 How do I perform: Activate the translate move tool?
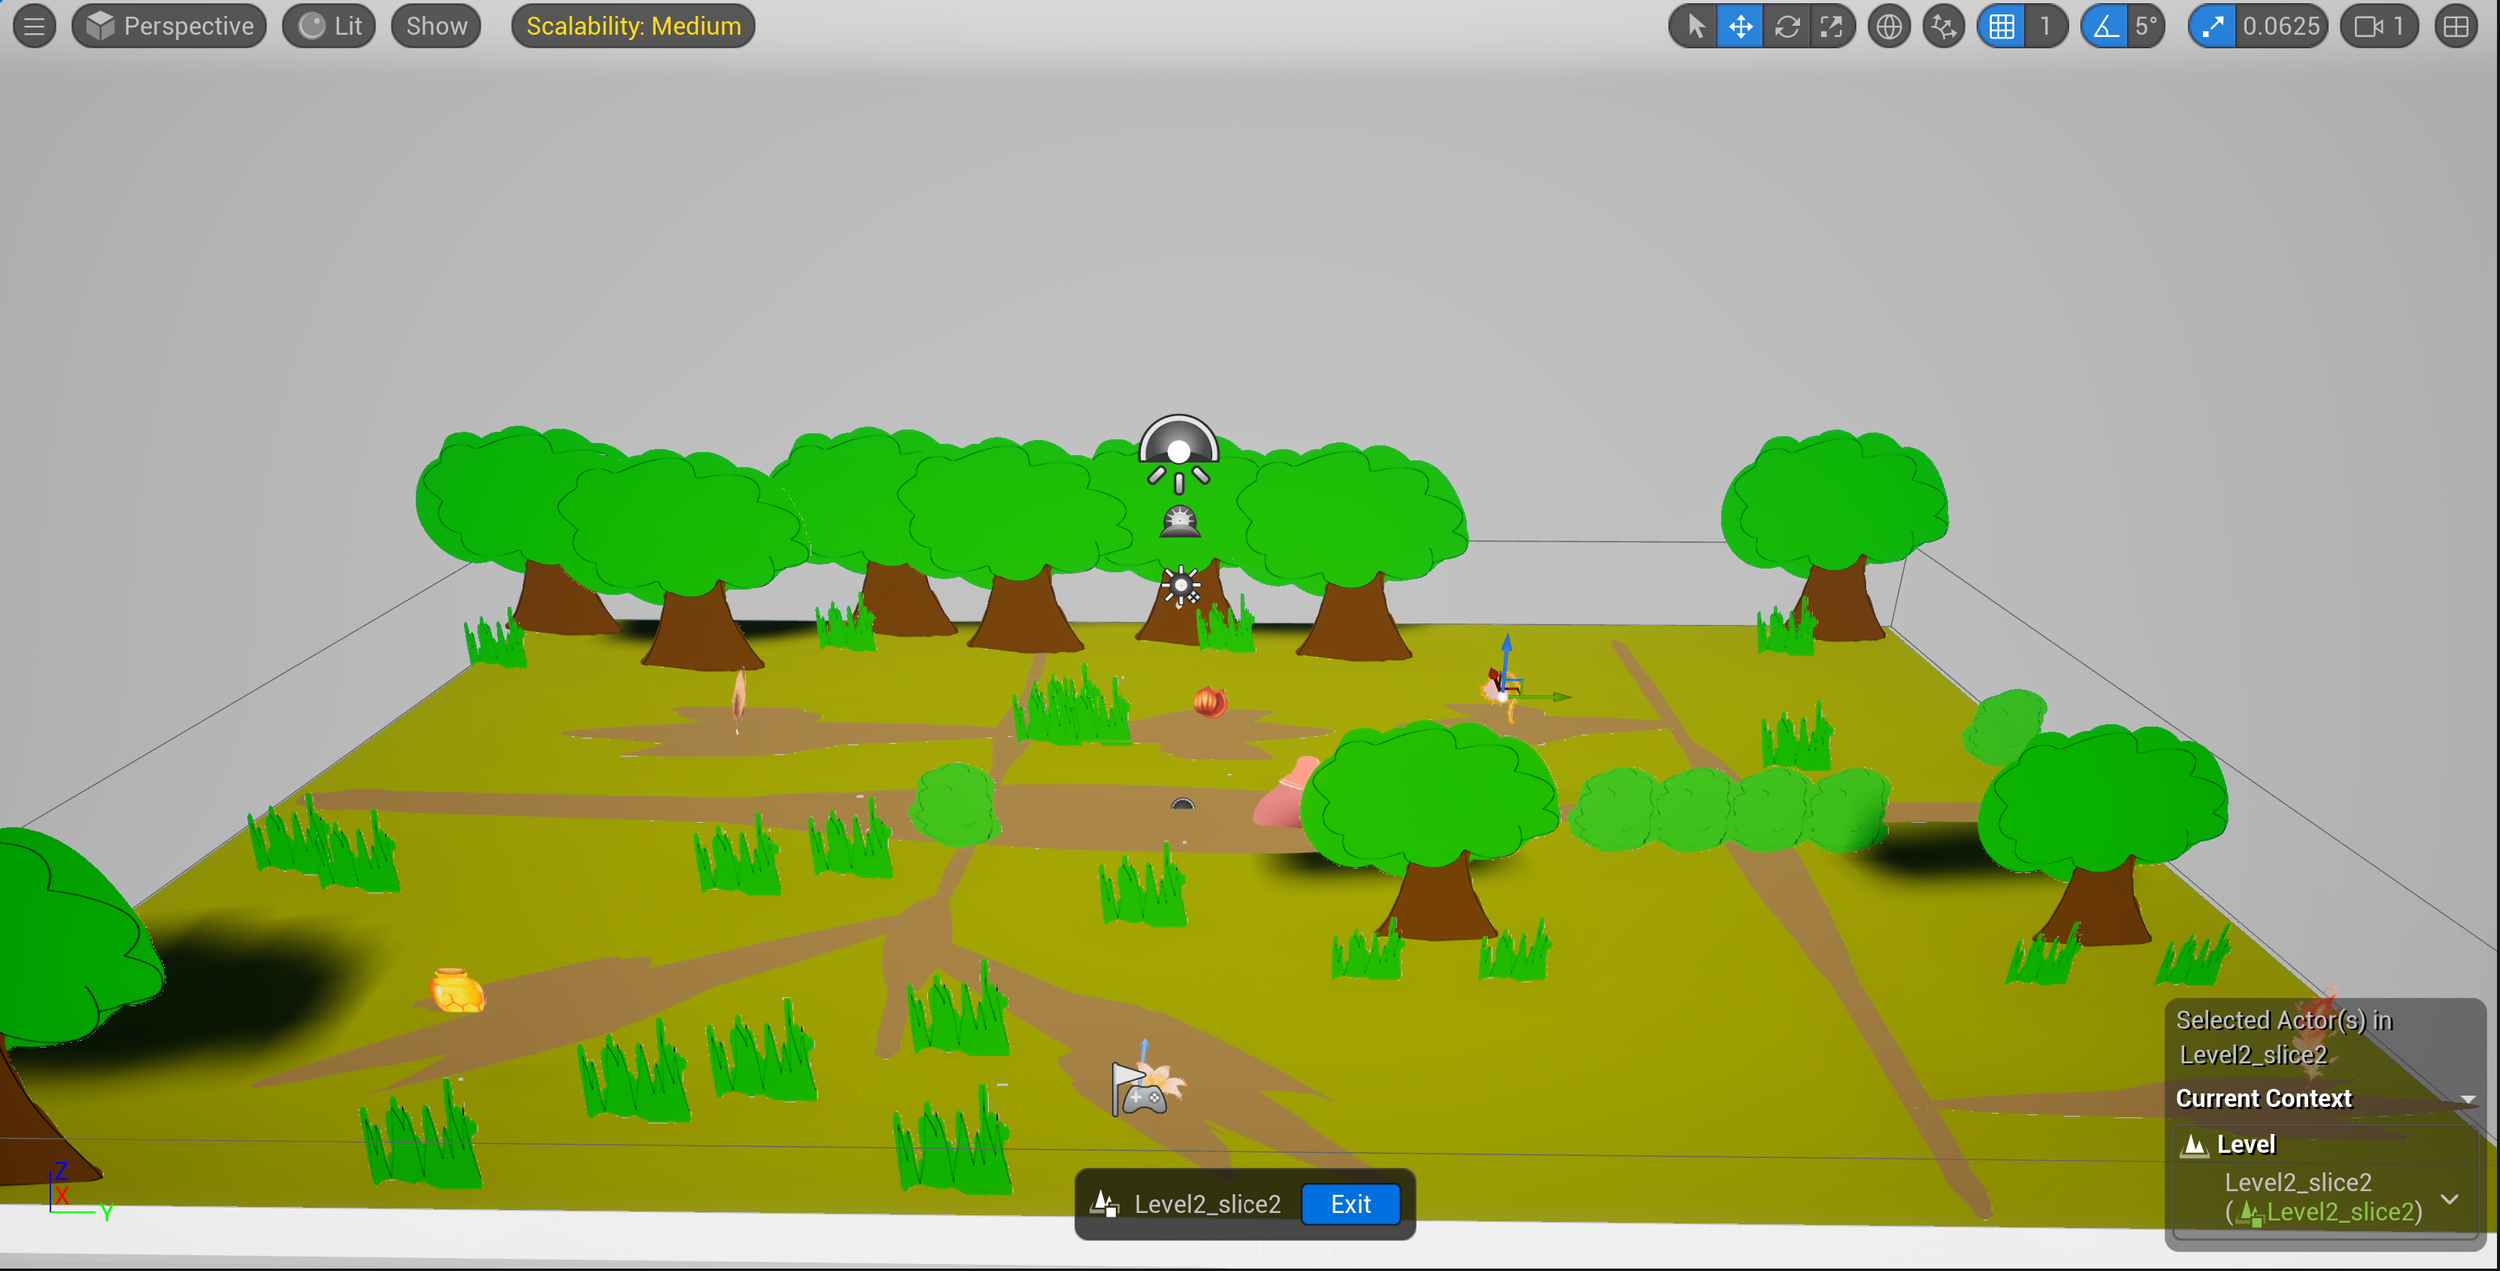click(1740, 26)
